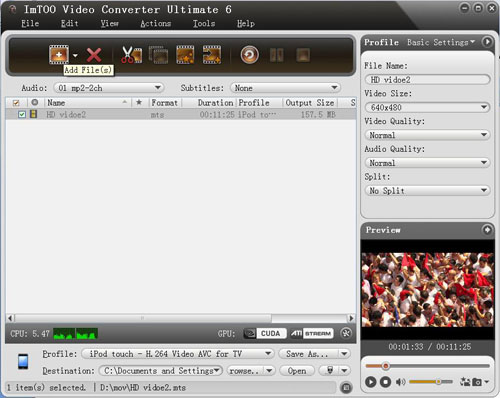Click the Open destination button
Viewport: 500px width, 398px height.
tap(297, 371)
